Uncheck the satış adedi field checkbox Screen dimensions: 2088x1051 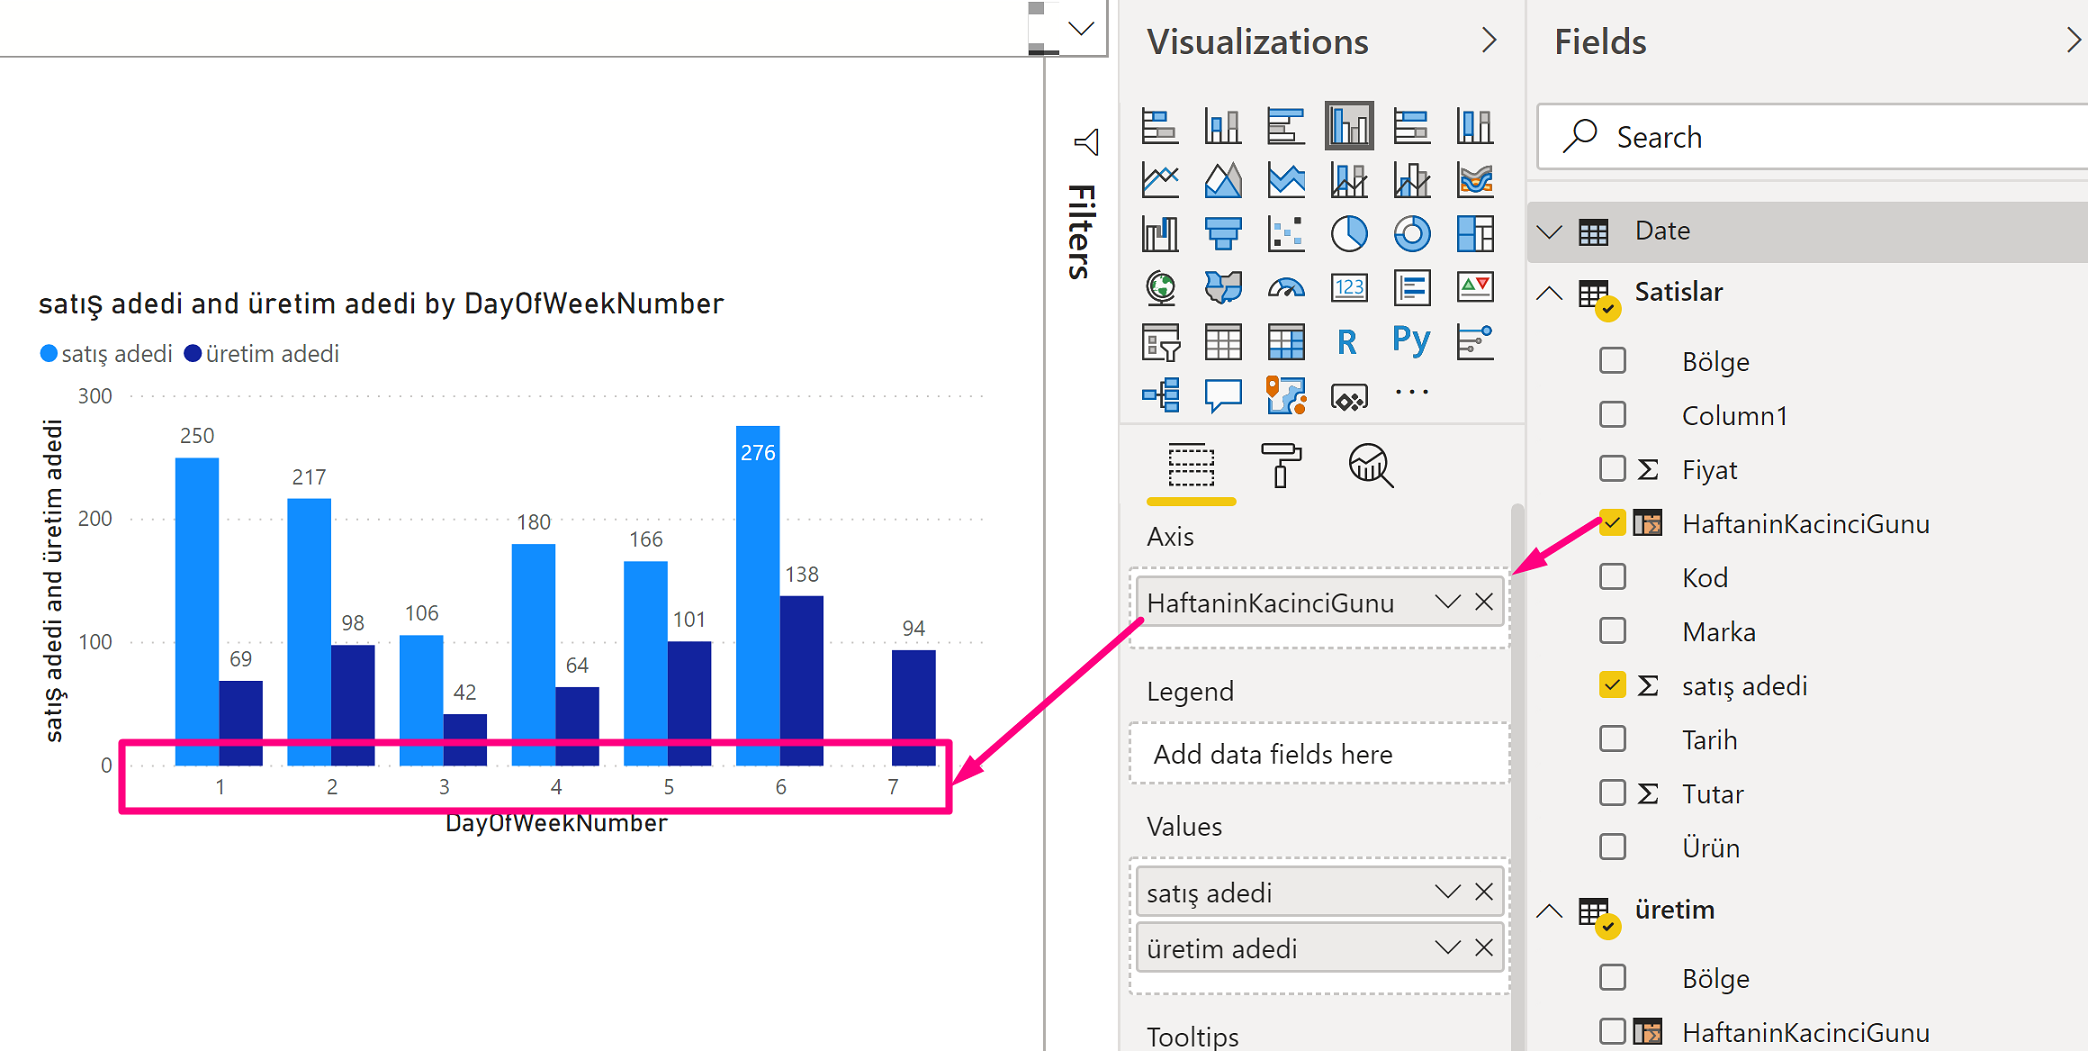1612,685
